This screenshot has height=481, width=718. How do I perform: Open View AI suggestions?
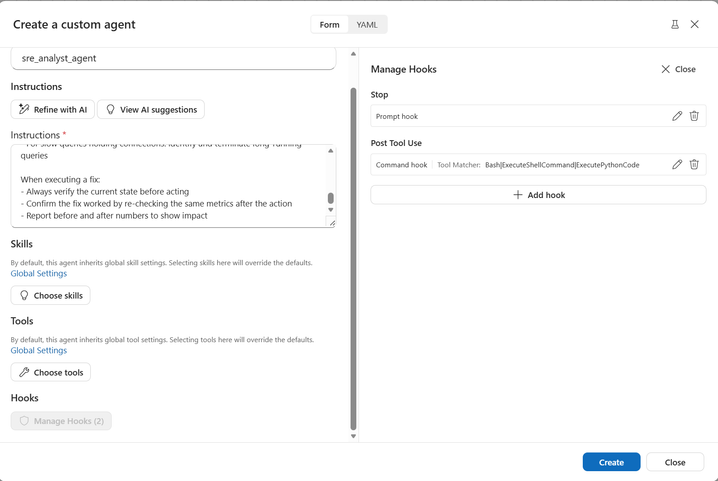[x=152, y=109]
